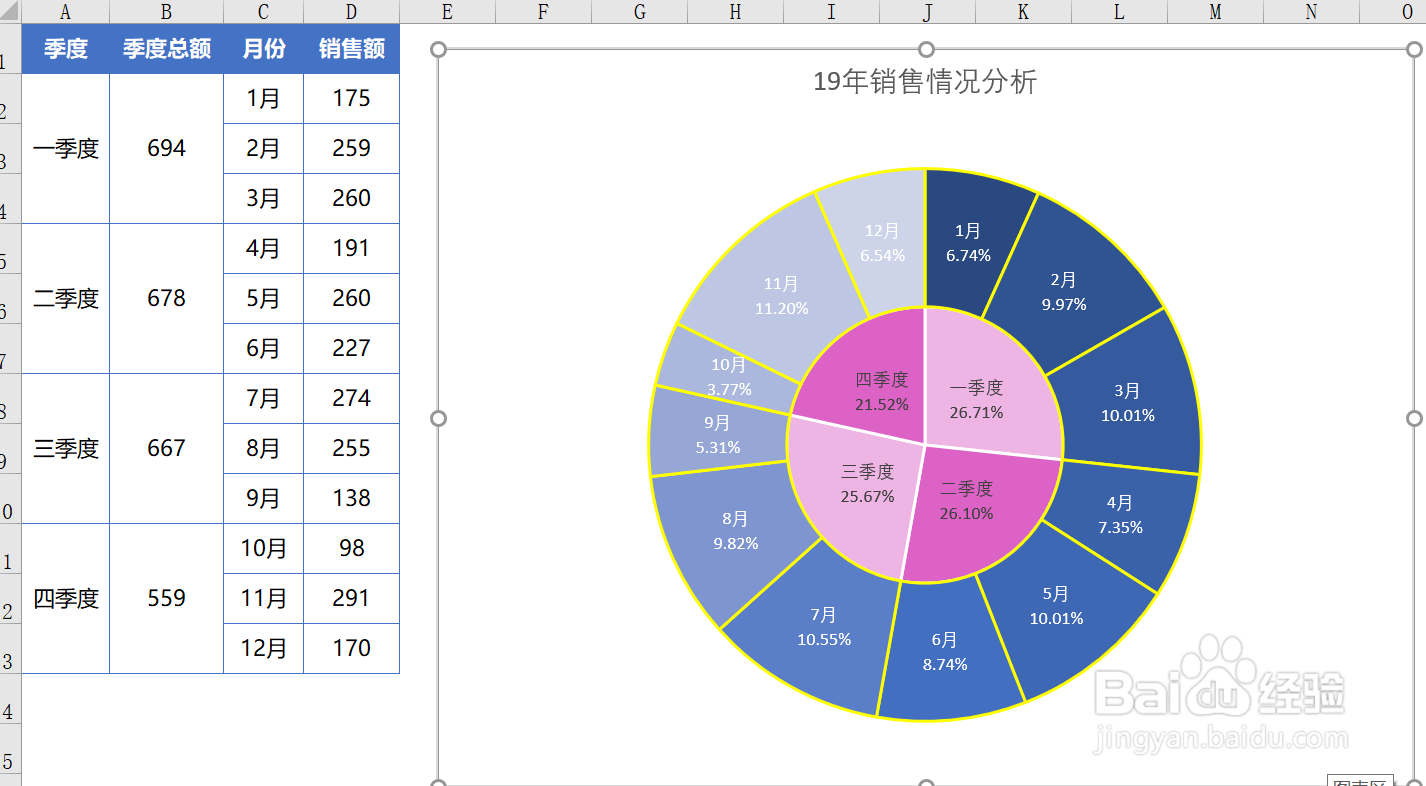Screen dimensions: 1426x786
Task: Select column G header
Action: (640, 12)
